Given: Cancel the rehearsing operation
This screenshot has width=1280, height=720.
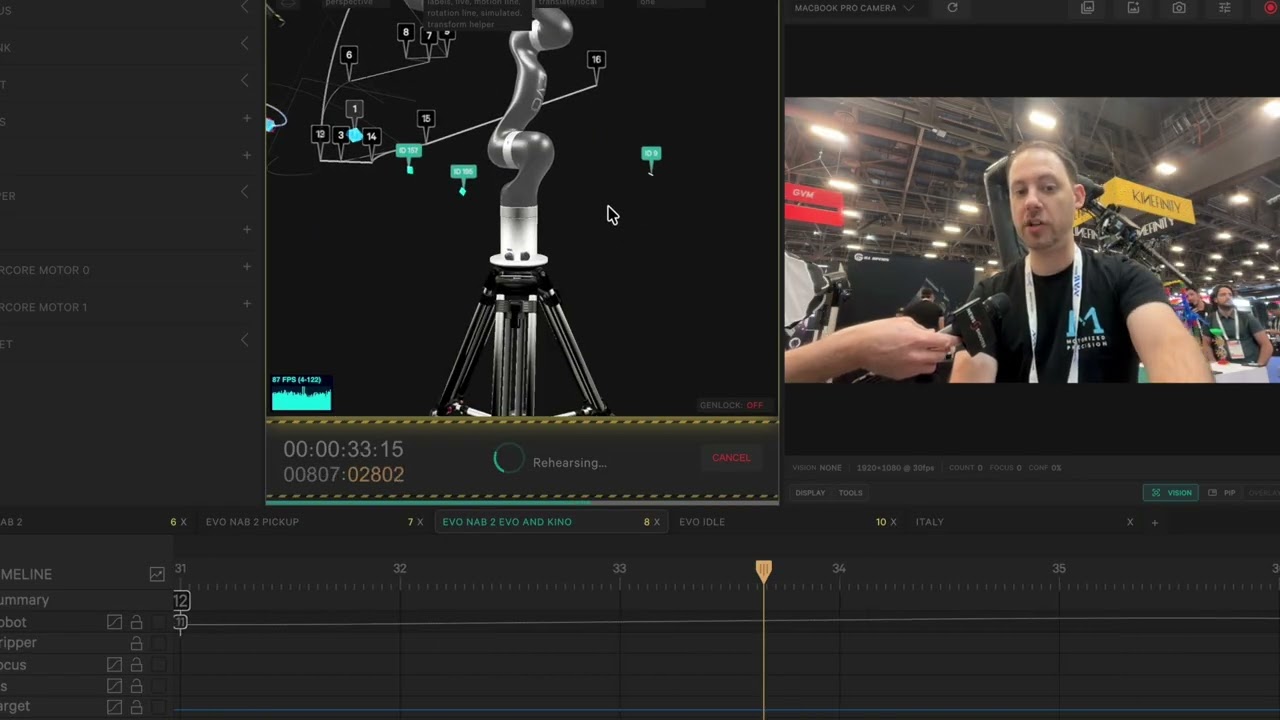Looking at the screenshot, I should click(730, 458).
